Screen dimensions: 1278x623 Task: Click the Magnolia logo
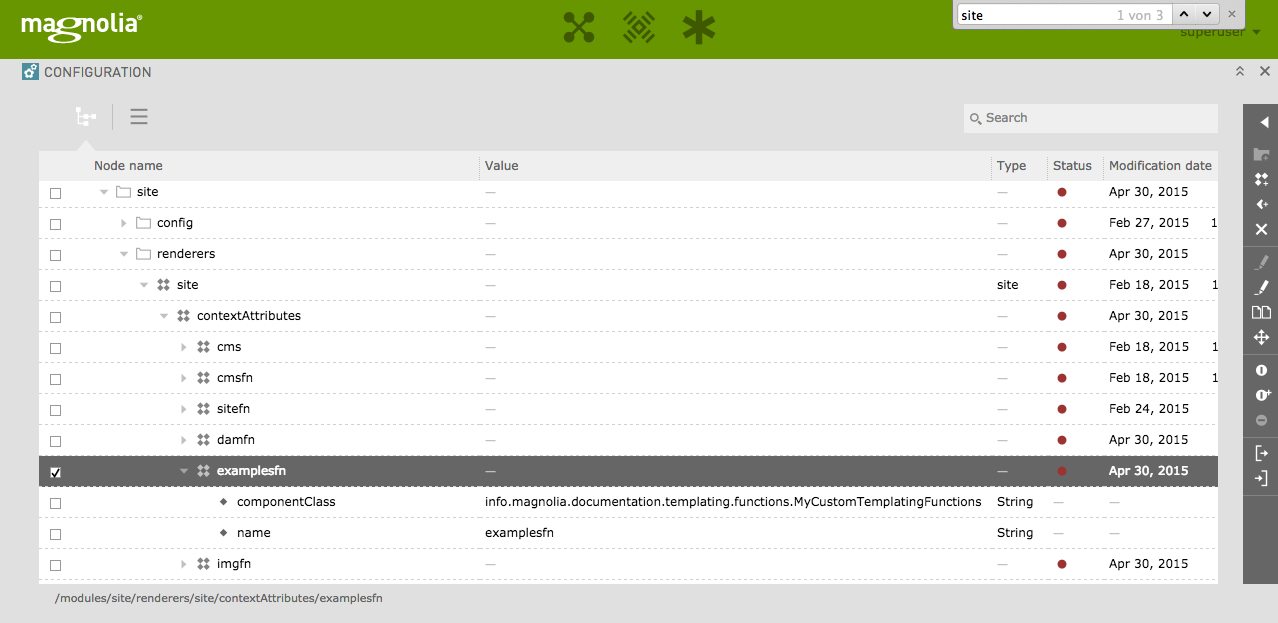pos(81,26)
